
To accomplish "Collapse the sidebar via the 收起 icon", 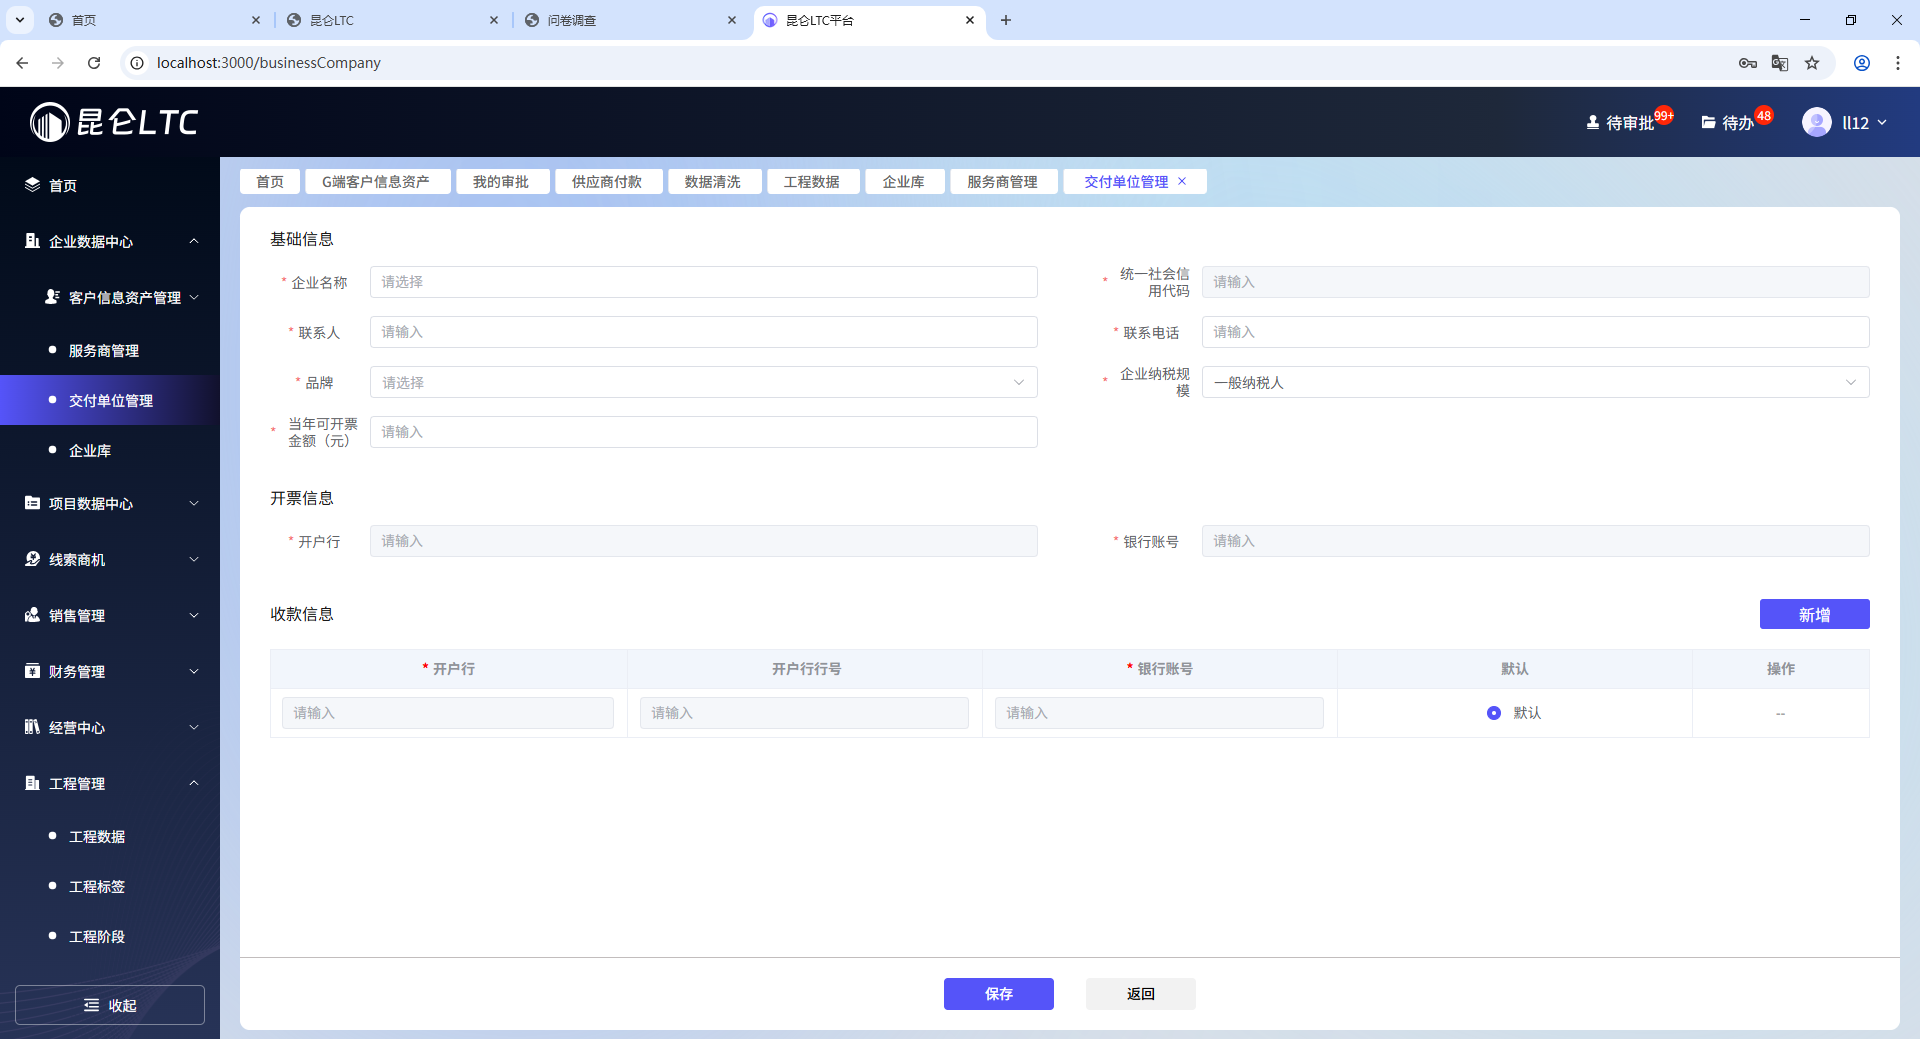I will coord(90,1005).
